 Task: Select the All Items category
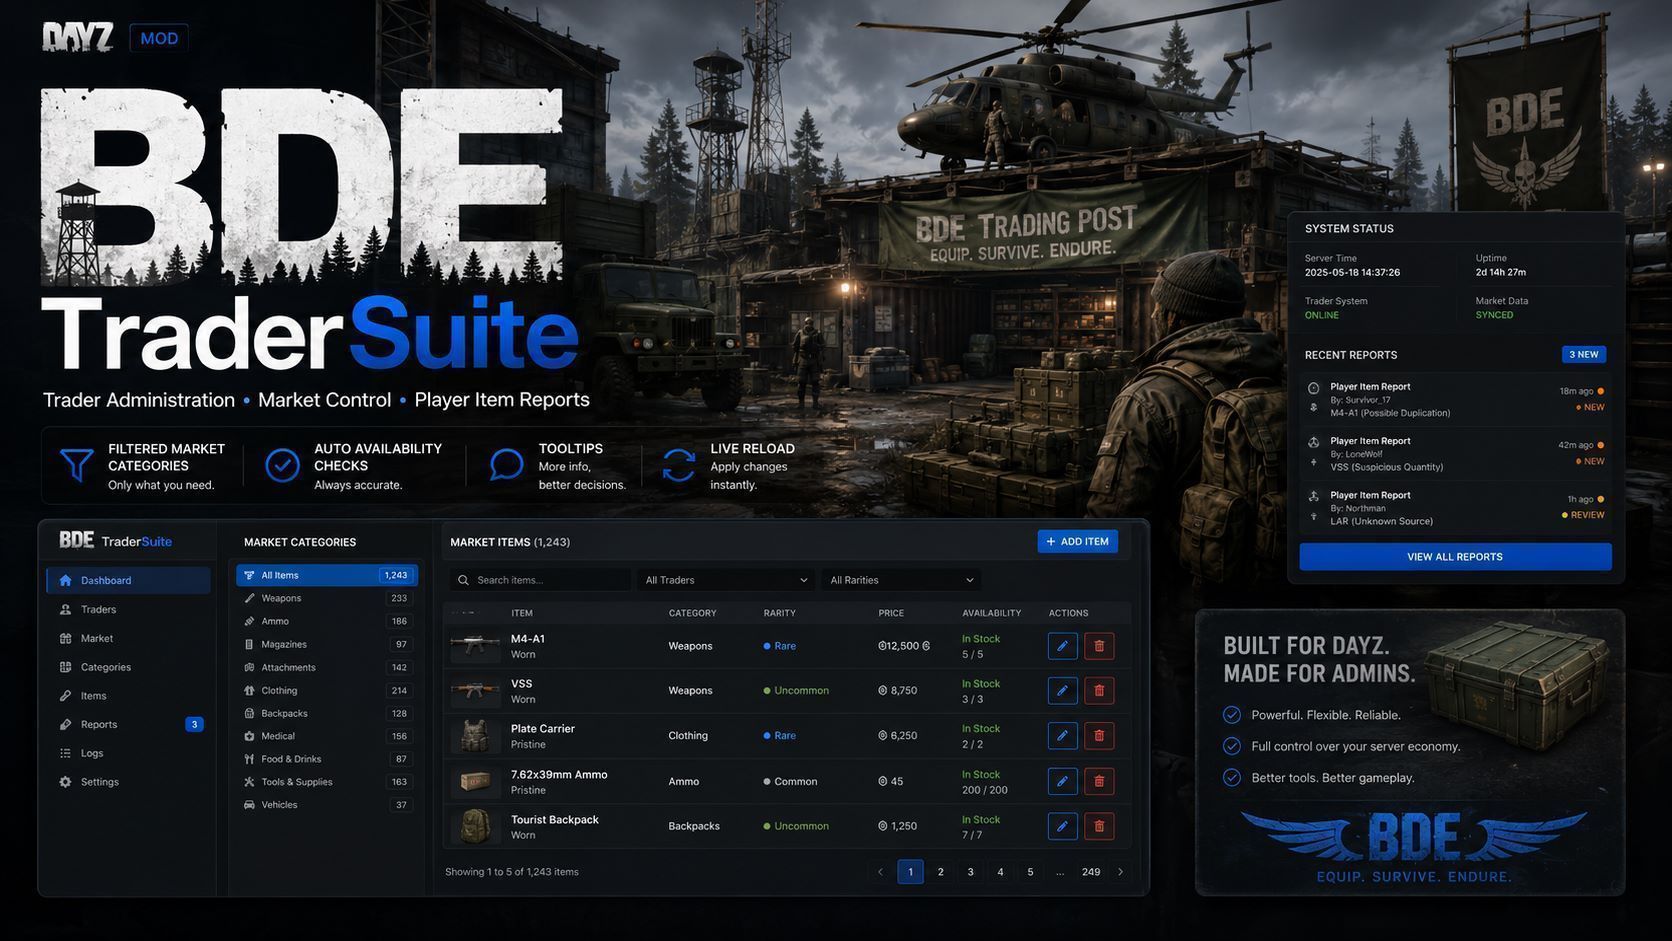point(326,575)
